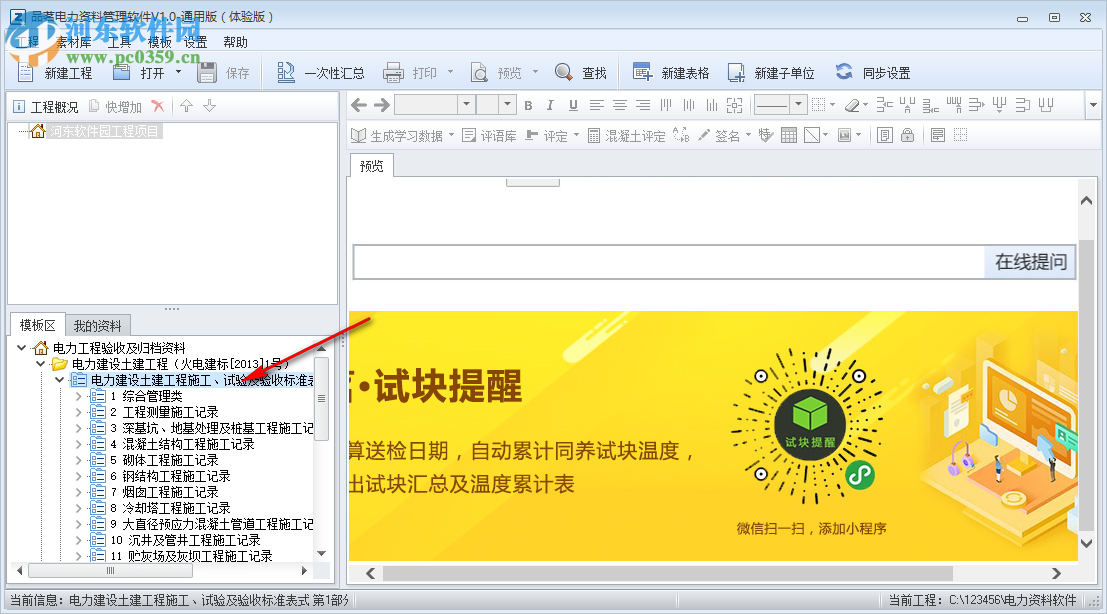
Task: Click the 工程概况 button
Action: (x=45, y=107)
